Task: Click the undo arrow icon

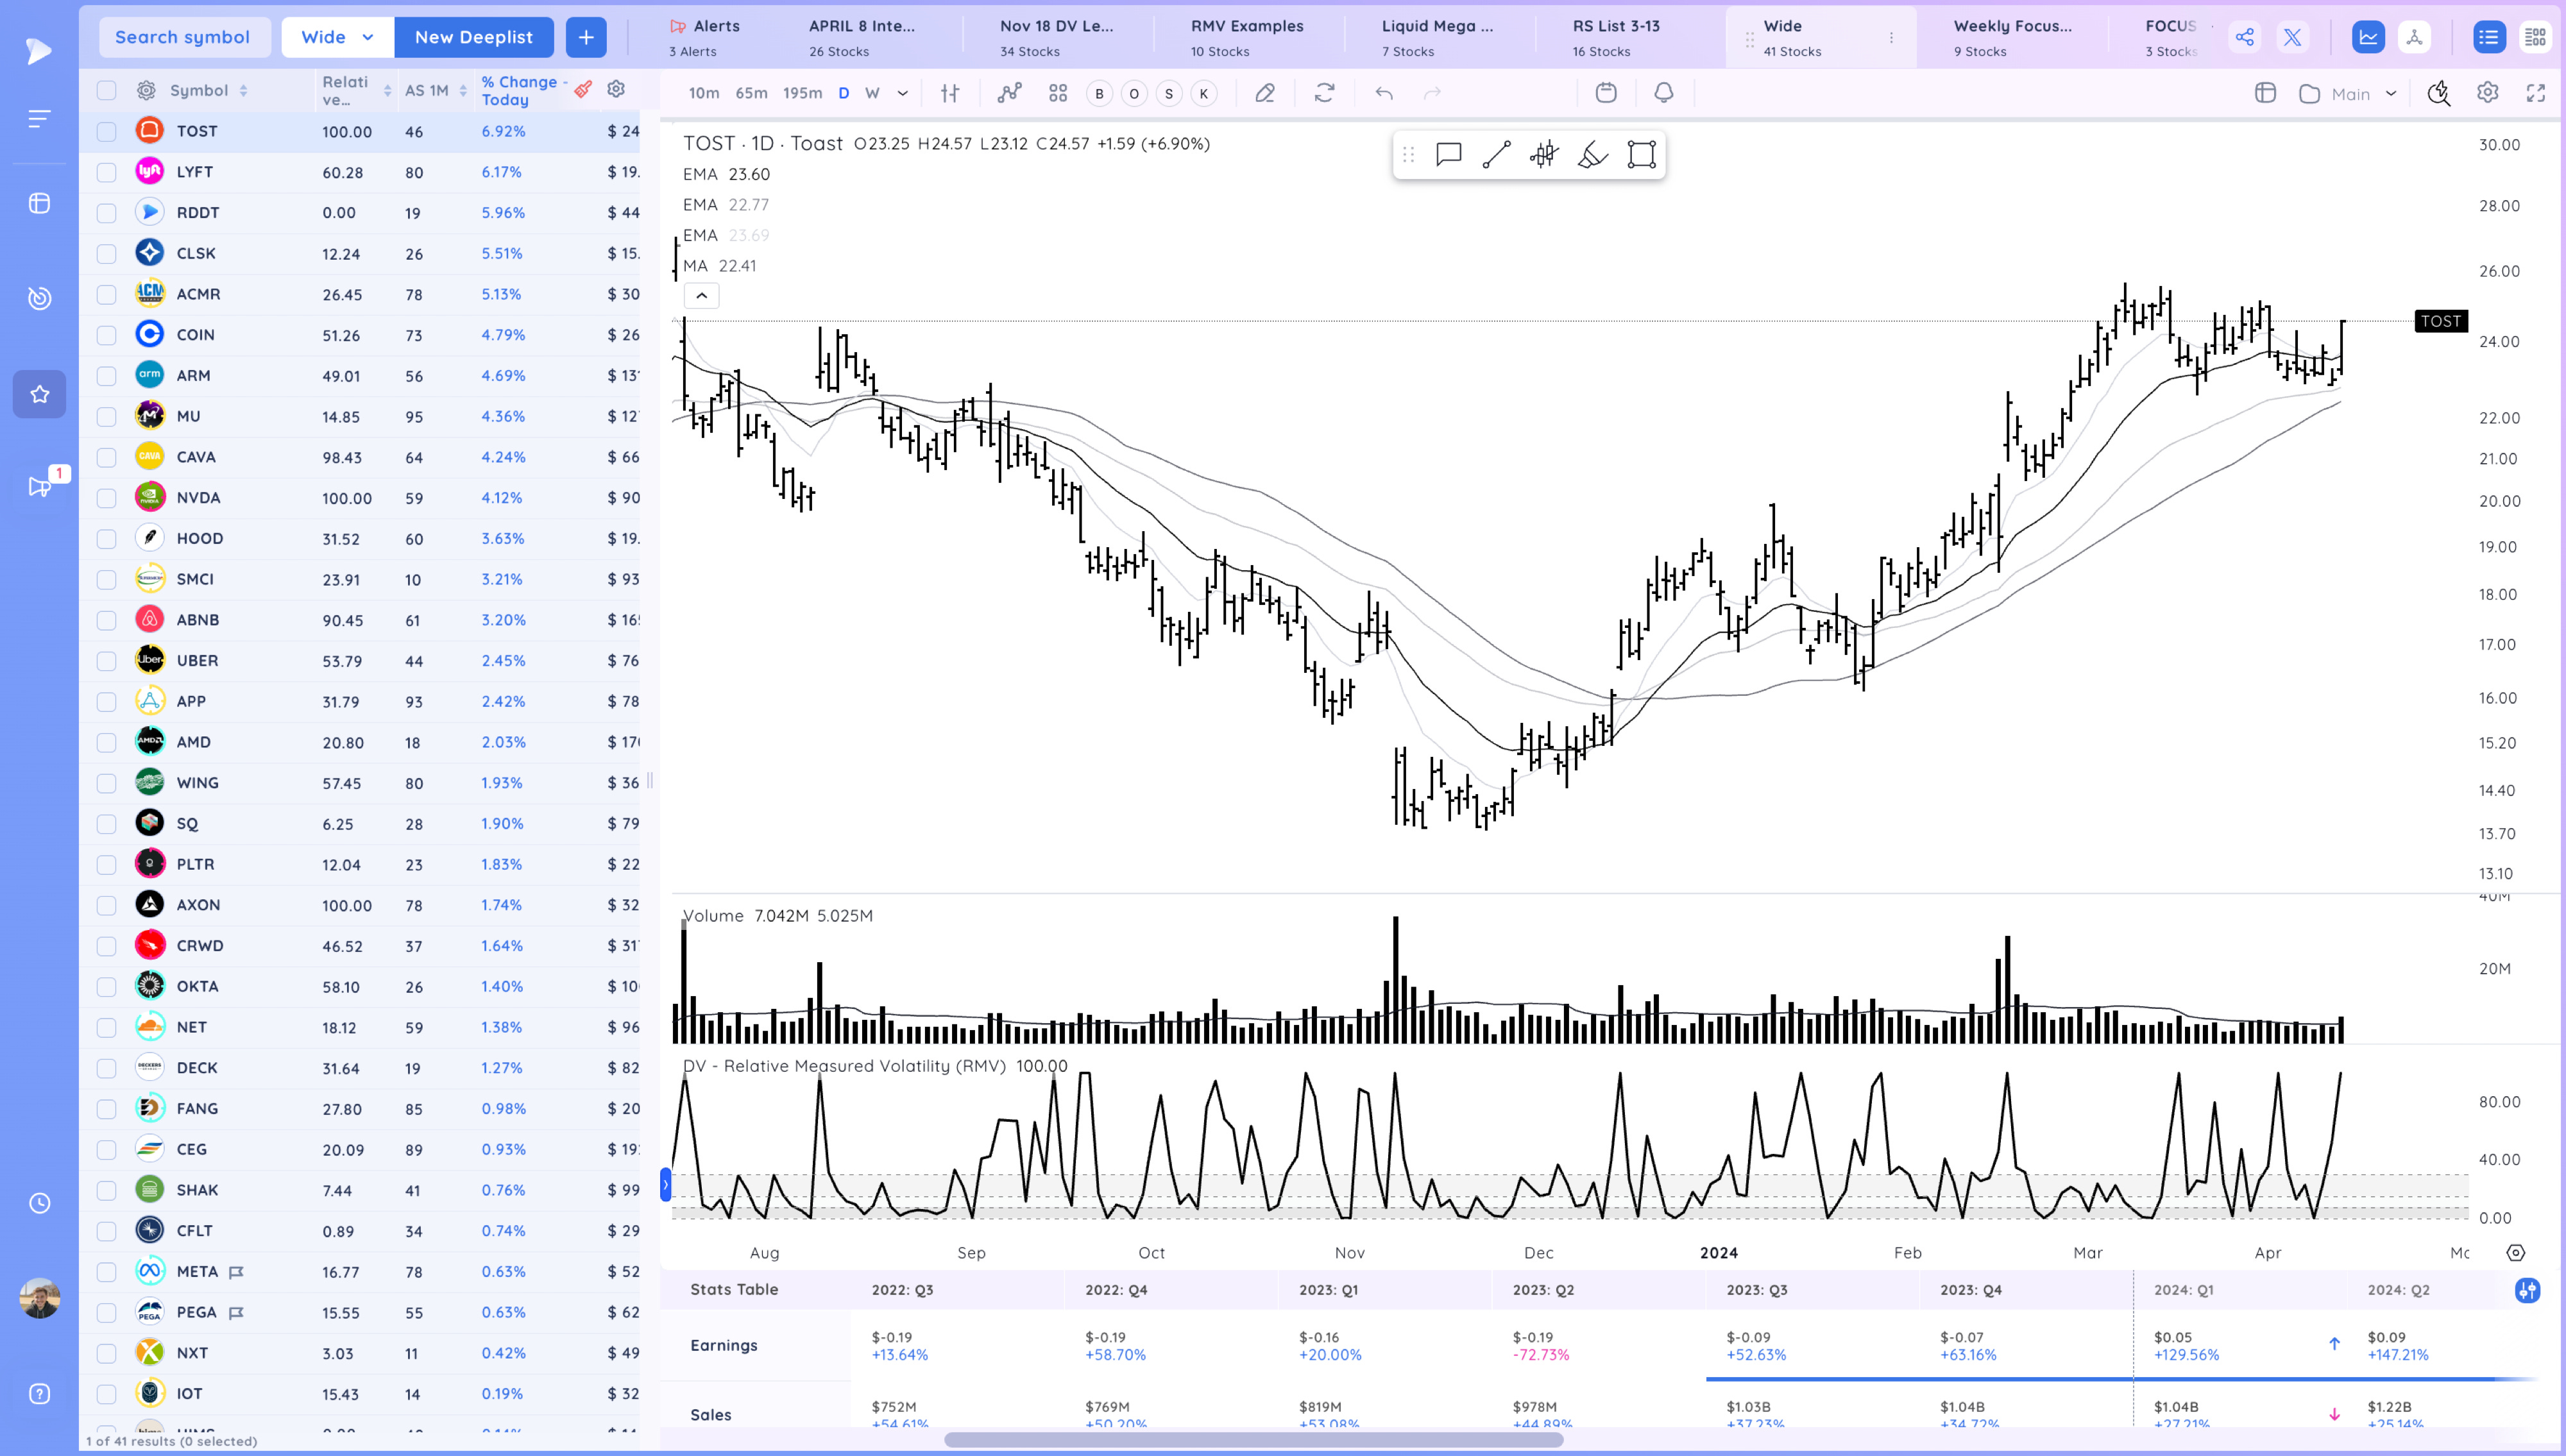Action: tap(1384, 93)
